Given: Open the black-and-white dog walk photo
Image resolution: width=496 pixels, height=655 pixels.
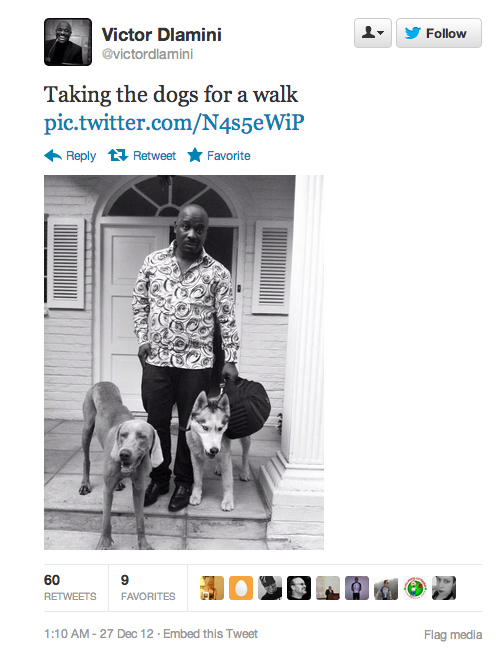Looking at the screenshot, I should pos(184,362).
